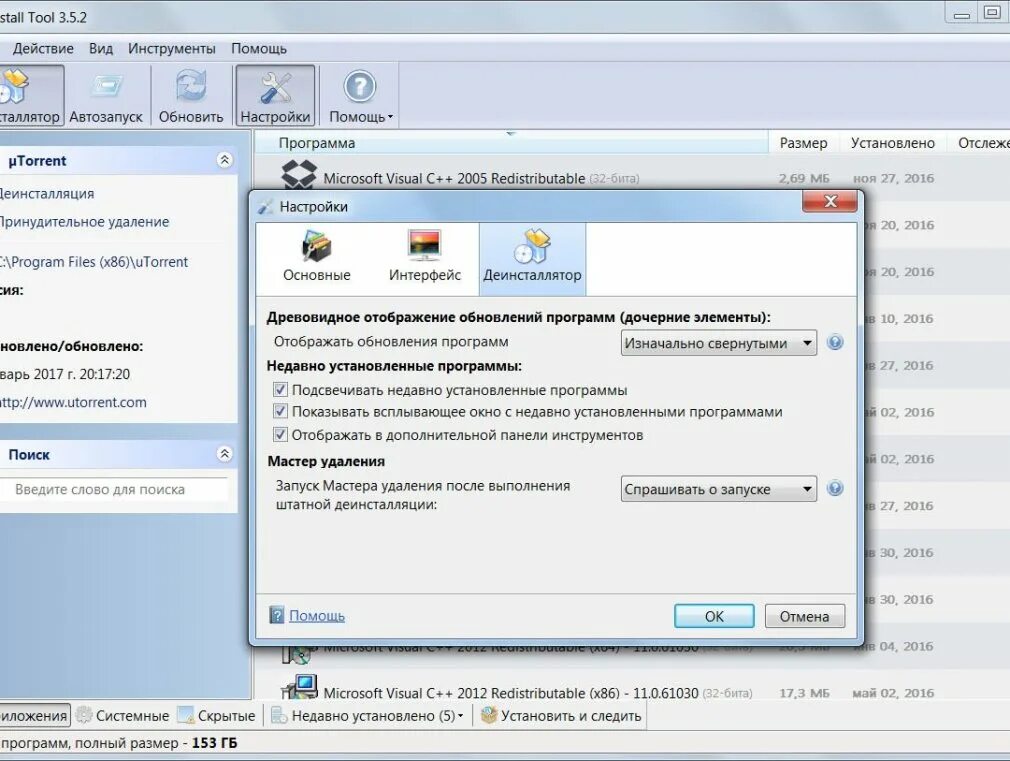The height and width of the screenshot is (761, 1010).
Task: Click help icon beside Спрашивать о запуске dropdown
Action: click(835, 488)
